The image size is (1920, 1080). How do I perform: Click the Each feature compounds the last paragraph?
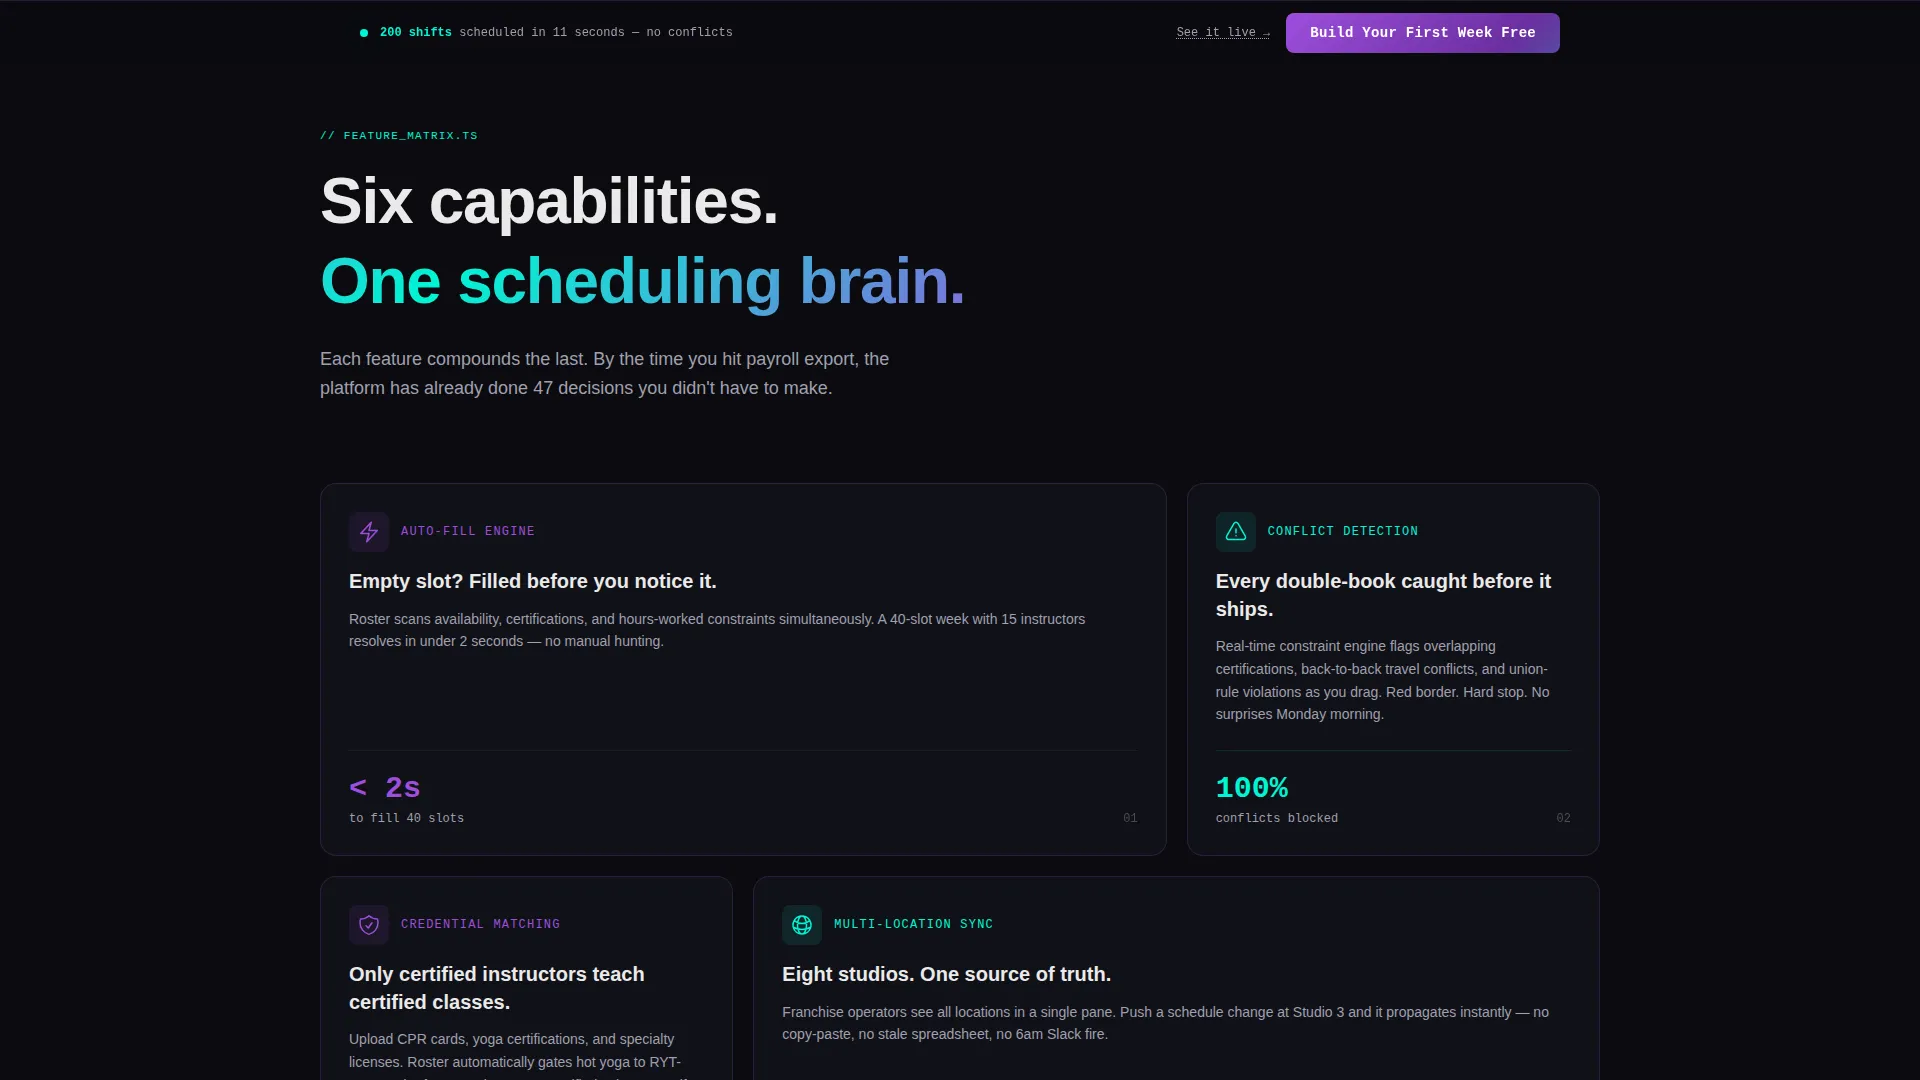coord(604,373)
